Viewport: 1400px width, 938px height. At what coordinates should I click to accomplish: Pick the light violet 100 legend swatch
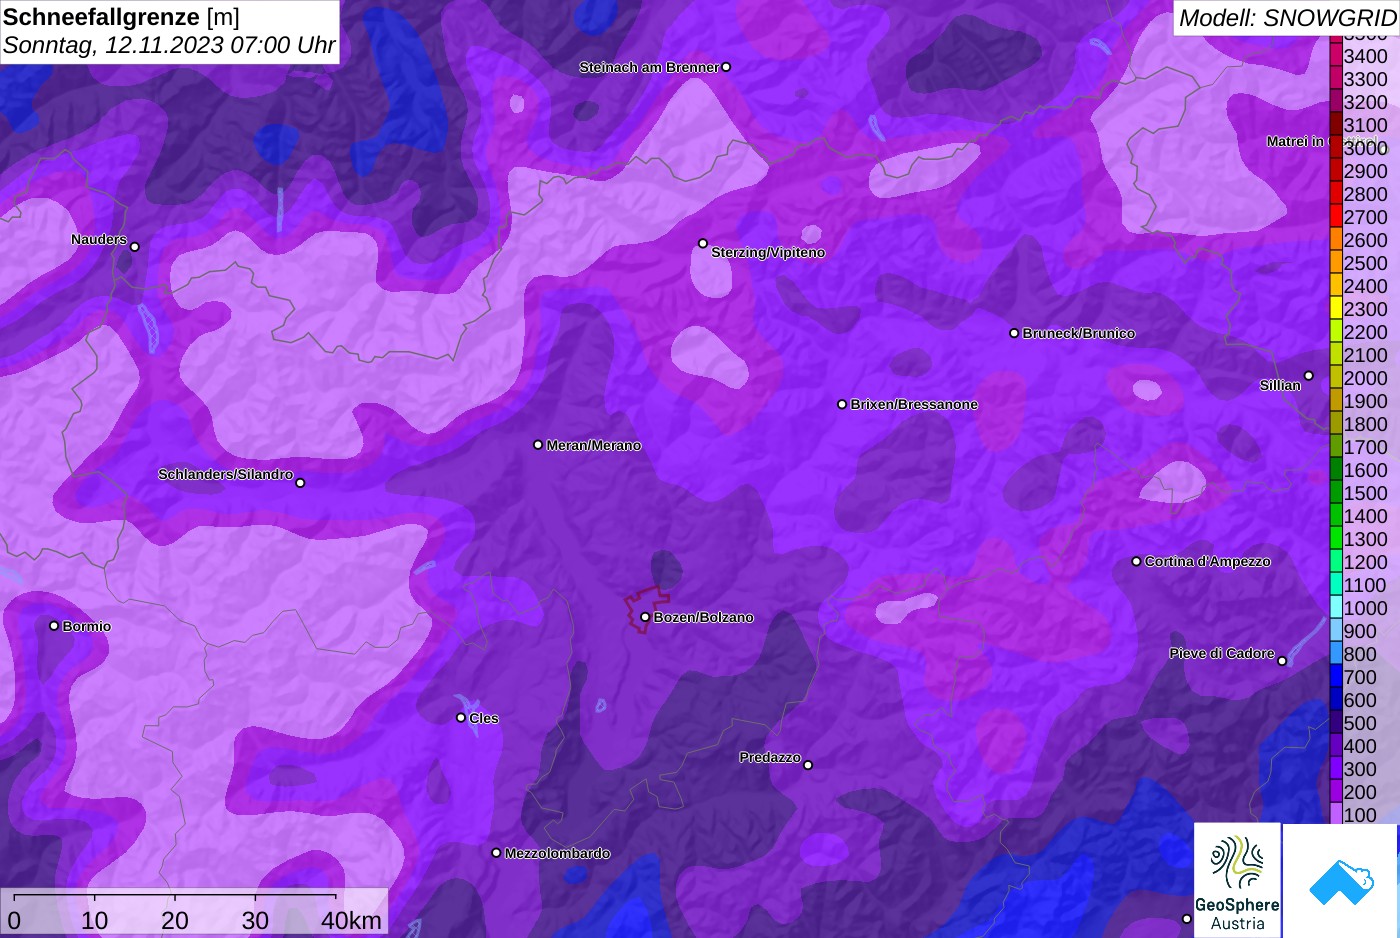(1335, 814)
